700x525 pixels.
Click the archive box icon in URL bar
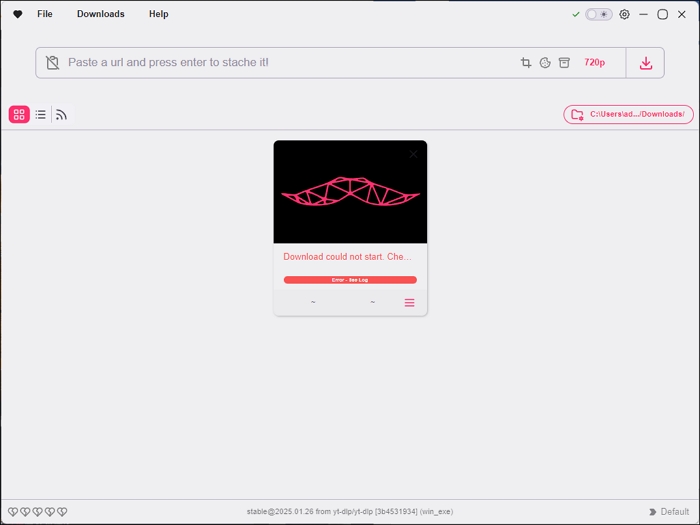point(564,63)
